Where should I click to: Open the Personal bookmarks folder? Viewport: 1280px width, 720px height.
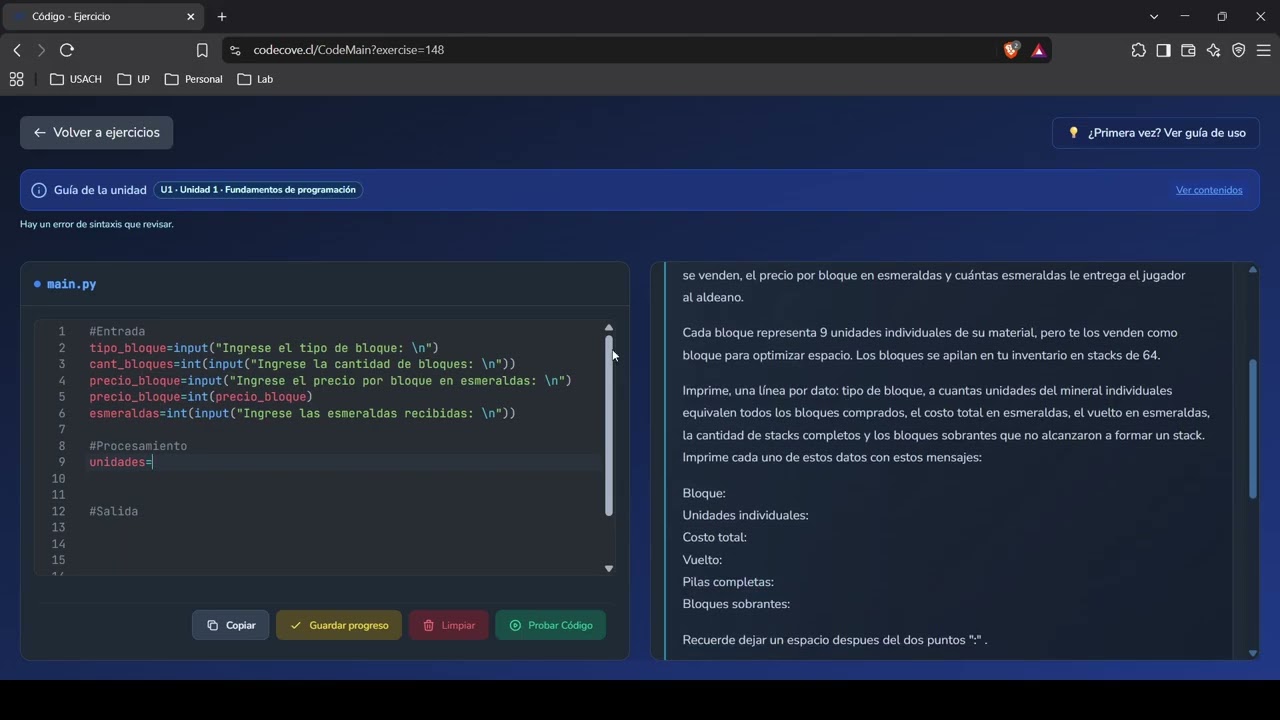(194, 79)
